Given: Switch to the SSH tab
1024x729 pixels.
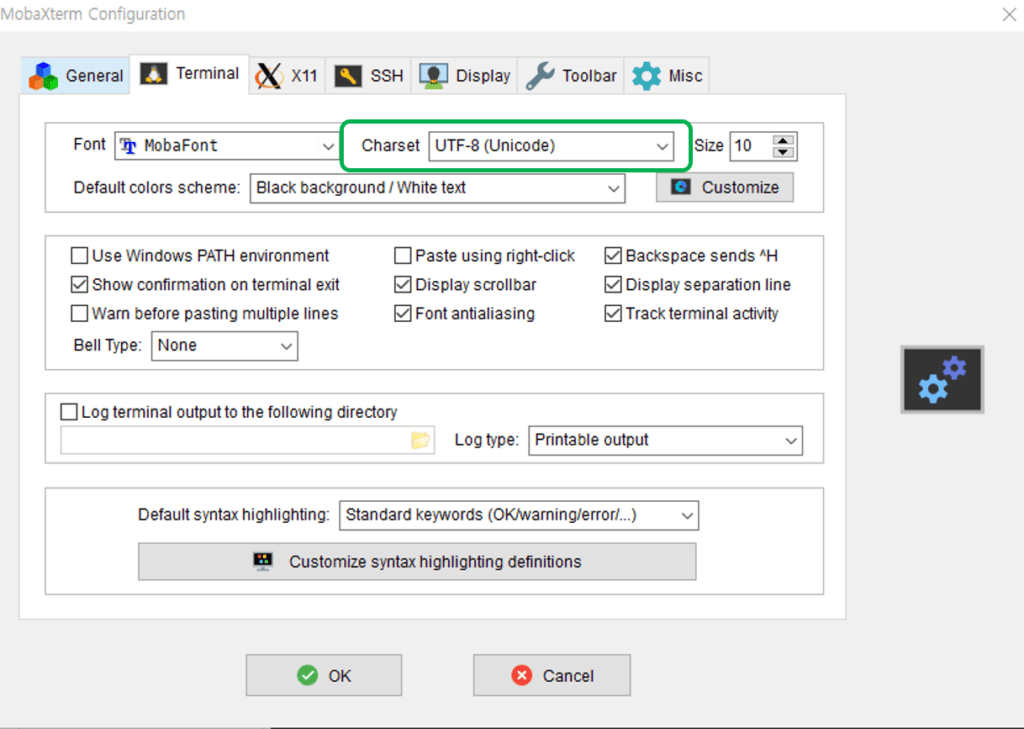Looking at the screenshot, I should (x=369, y=76).
